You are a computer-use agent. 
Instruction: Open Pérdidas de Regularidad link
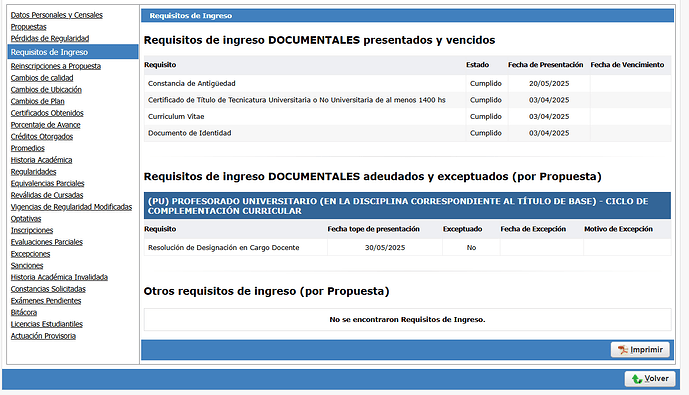[50, 39]
